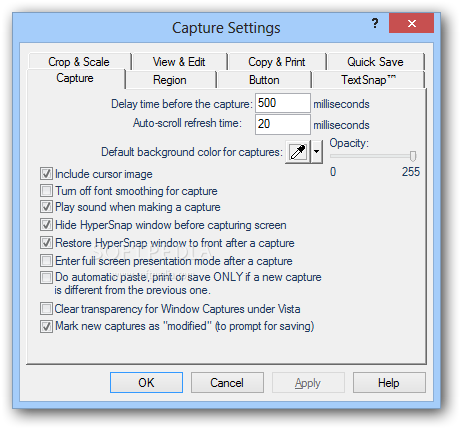This screenshot has height=429, width=461.
Task: Click the opacity maximum value 255
Action: (411, 172)
